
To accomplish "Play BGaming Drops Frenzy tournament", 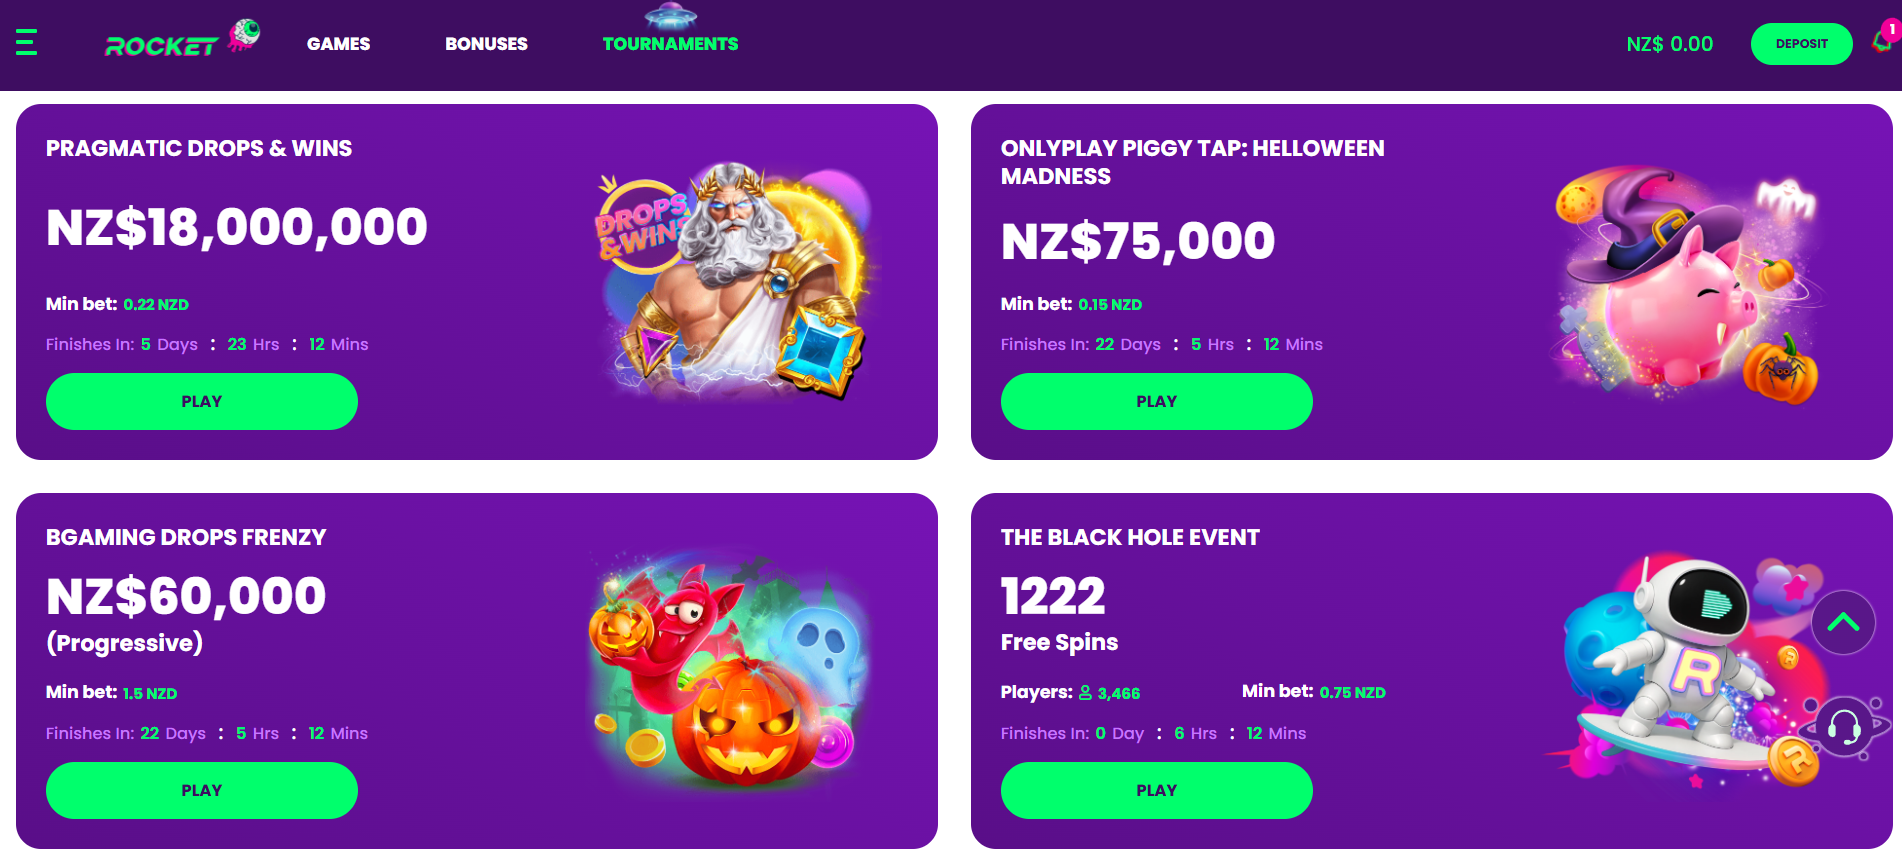I will pos(201,790).
